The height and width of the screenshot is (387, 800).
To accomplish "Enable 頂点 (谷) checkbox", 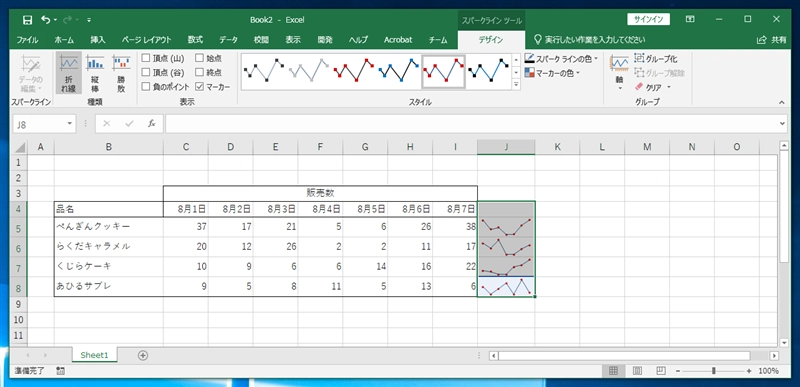I will (x=146, y=72).
